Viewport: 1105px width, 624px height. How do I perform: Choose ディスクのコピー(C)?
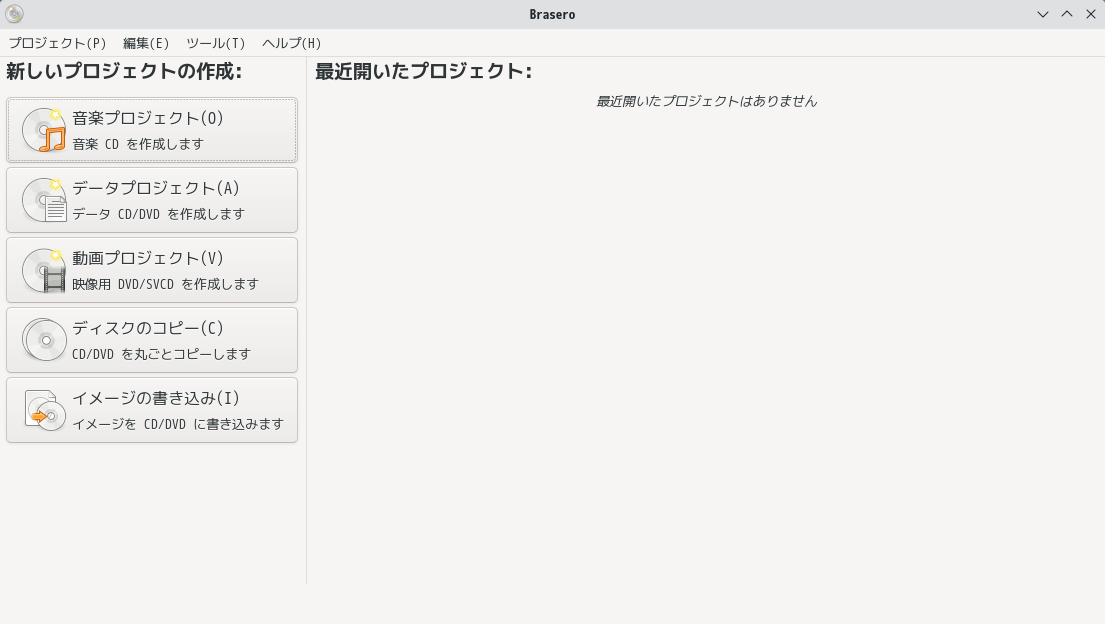click(152, 340)
